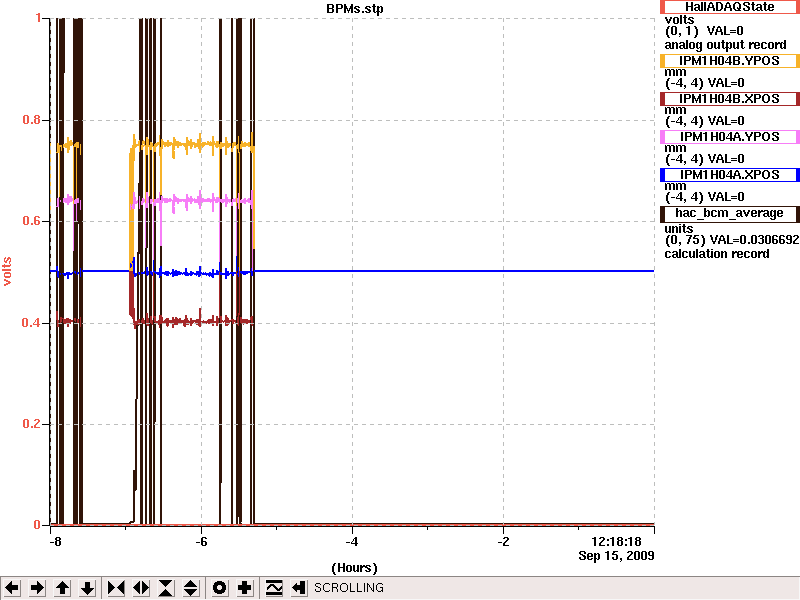This screenshot has width=800, height=600.
Task: Click the circle (ring) toolbar icon
Action: (219, 588)
